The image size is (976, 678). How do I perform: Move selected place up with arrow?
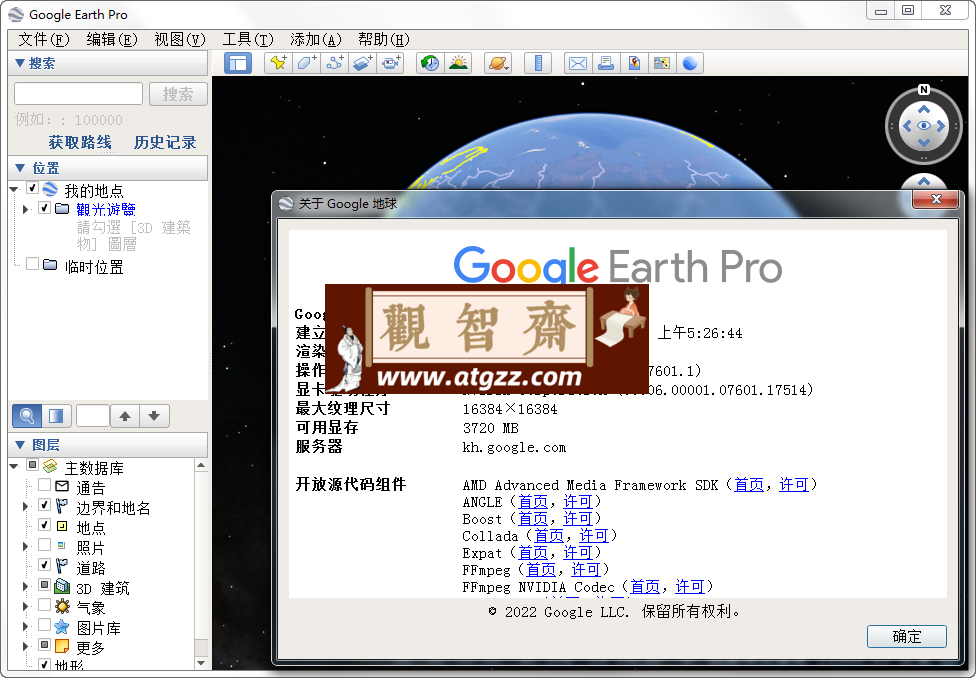[x=125, y=416]
